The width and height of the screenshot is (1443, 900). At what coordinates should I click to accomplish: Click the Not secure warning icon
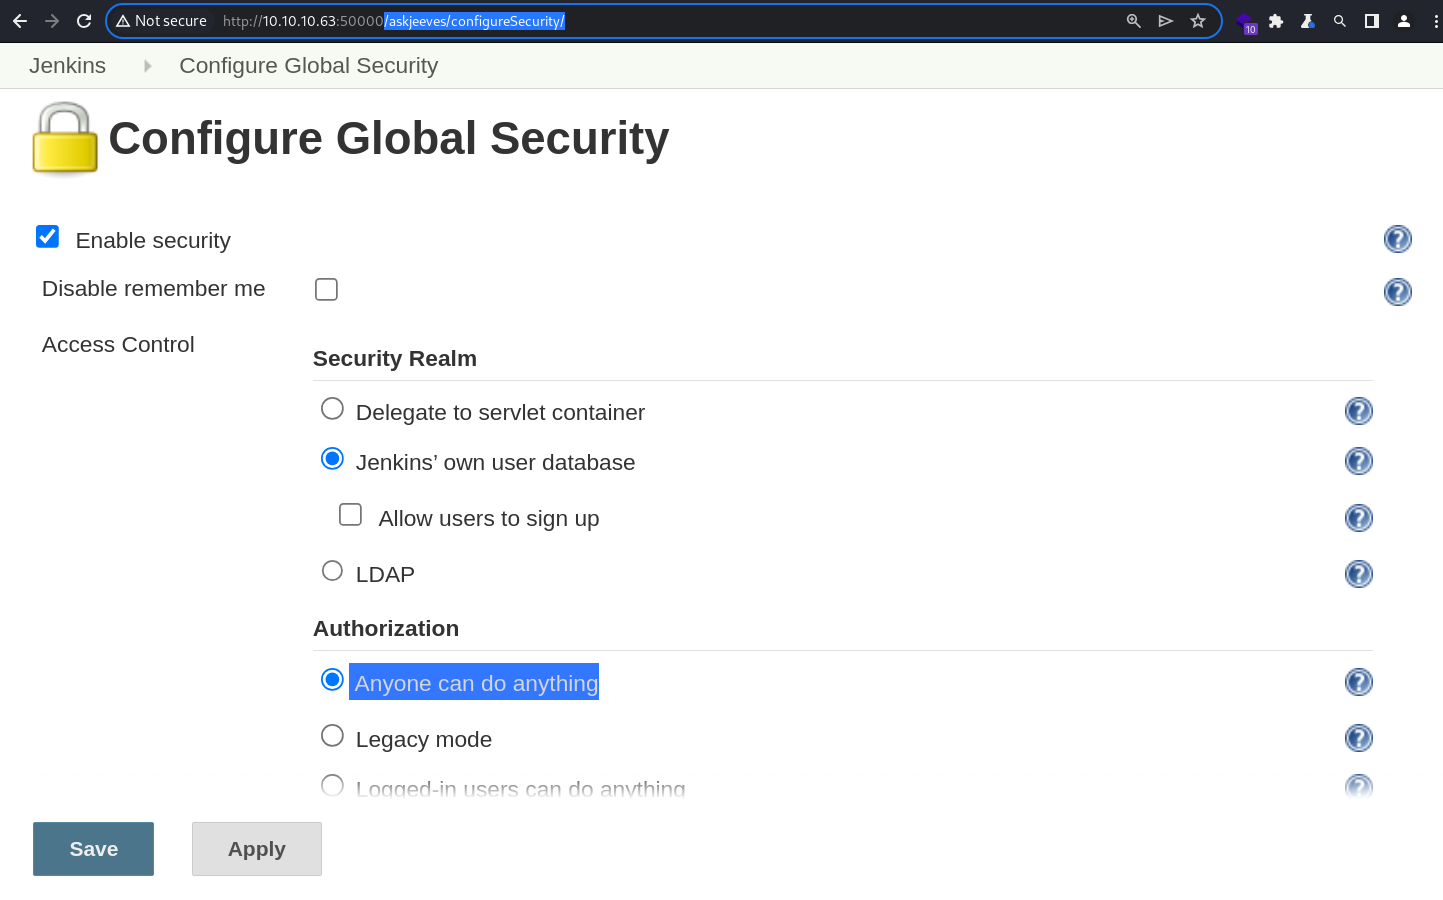coord(123,21)
